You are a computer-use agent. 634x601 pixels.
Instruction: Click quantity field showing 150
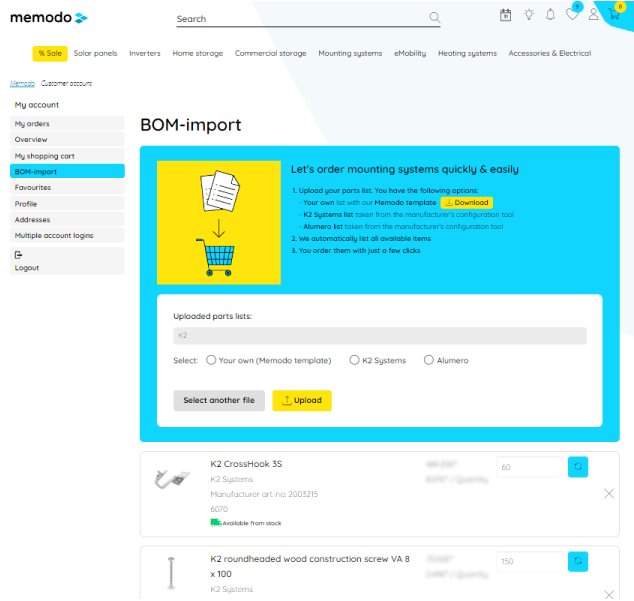(531, 561)
